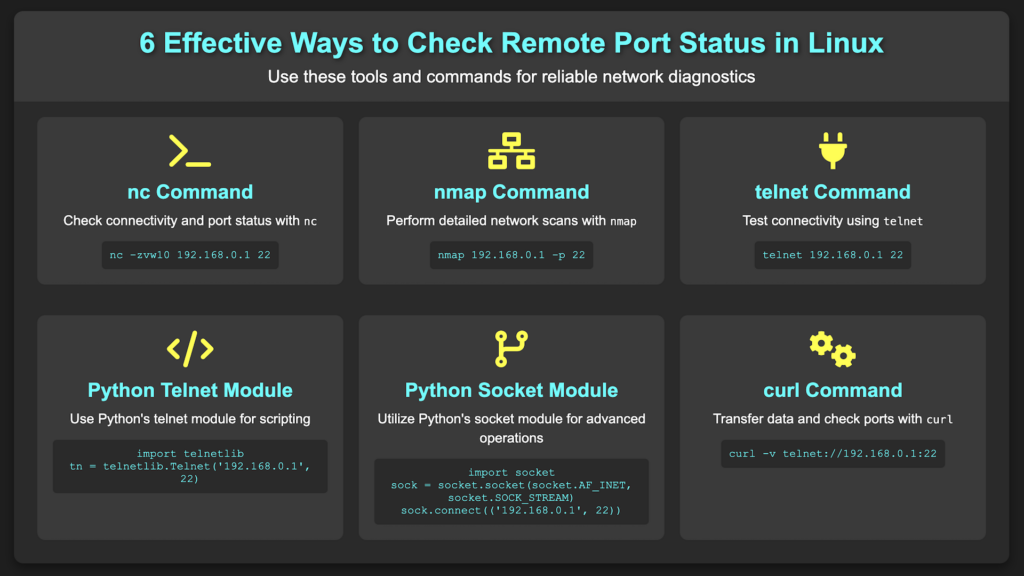The height and width of the screenshot is (576, 1024).
Task: Click the telnet 192.168.0.1 22 snippet
Action: pyautogui.click(x=832, y=255)
